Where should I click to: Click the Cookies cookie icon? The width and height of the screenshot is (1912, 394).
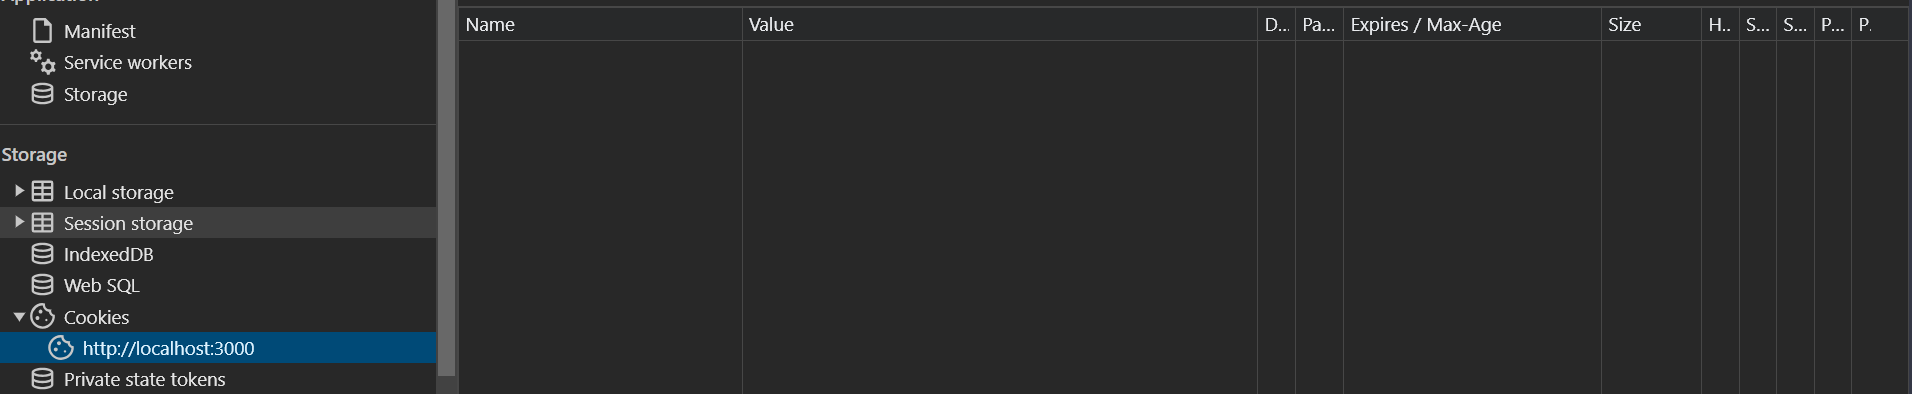coord(42,316)
